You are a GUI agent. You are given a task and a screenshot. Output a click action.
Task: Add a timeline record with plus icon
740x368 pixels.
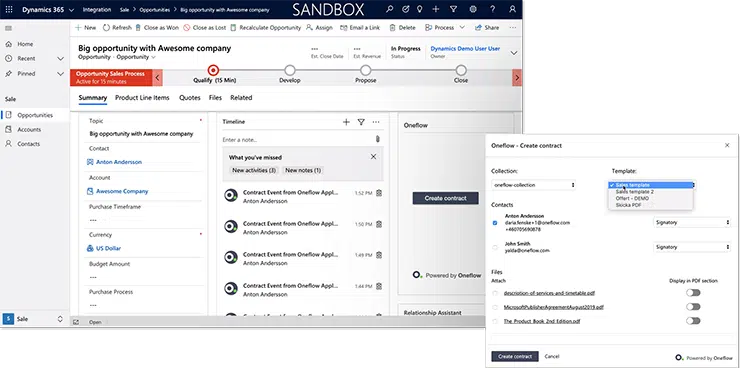pos(346,122)
